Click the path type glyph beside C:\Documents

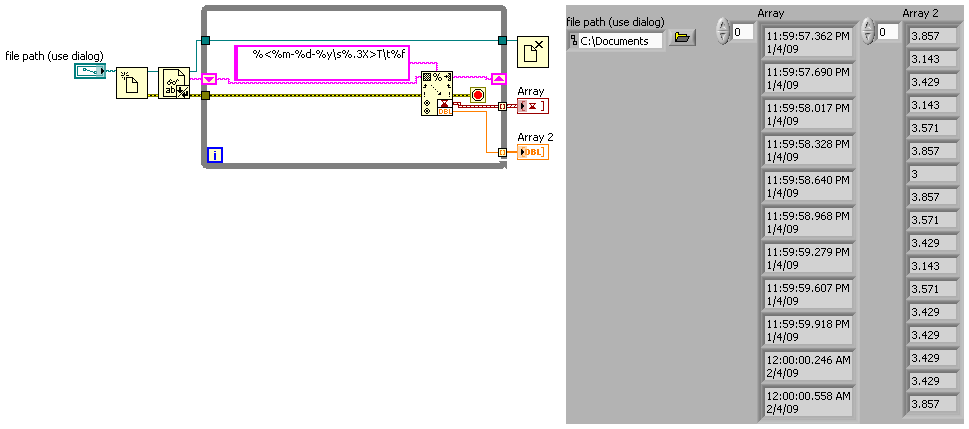coord(573,41)
